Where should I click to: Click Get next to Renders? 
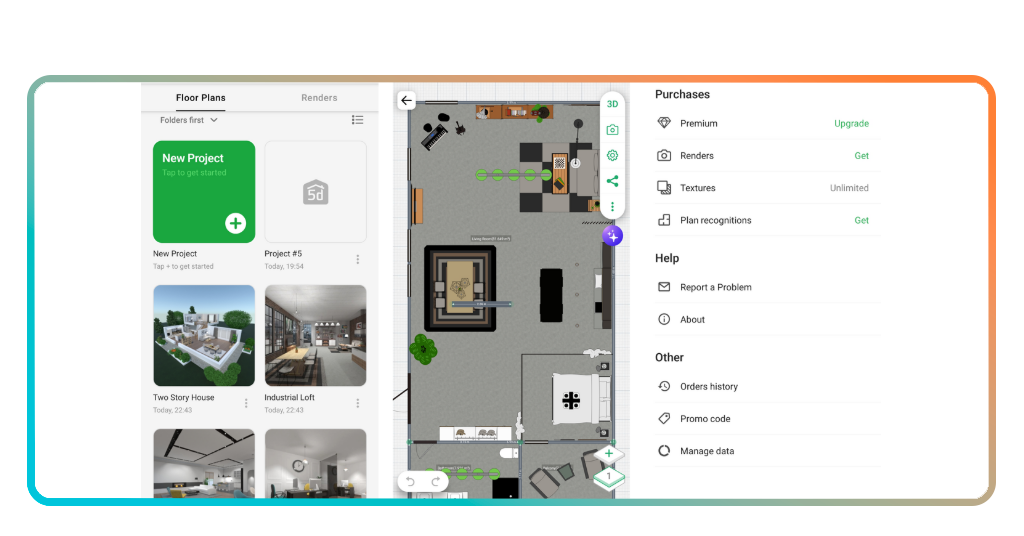861,155
